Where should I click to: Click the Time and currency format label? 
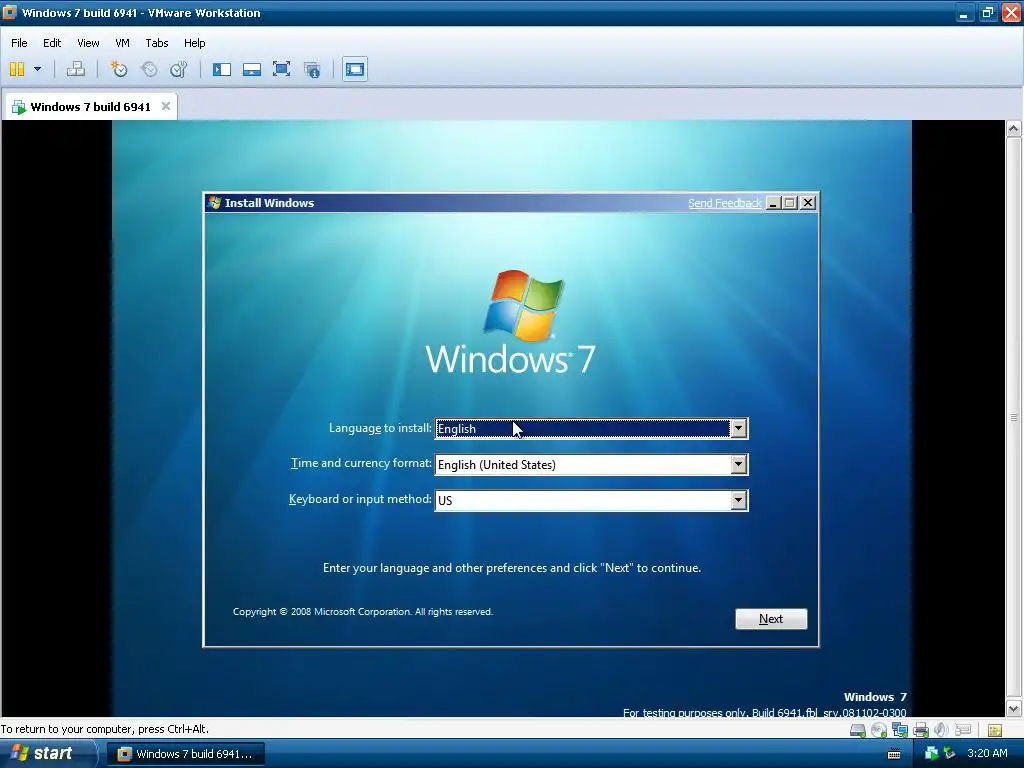pyautogui.click(x=360, y=463)
